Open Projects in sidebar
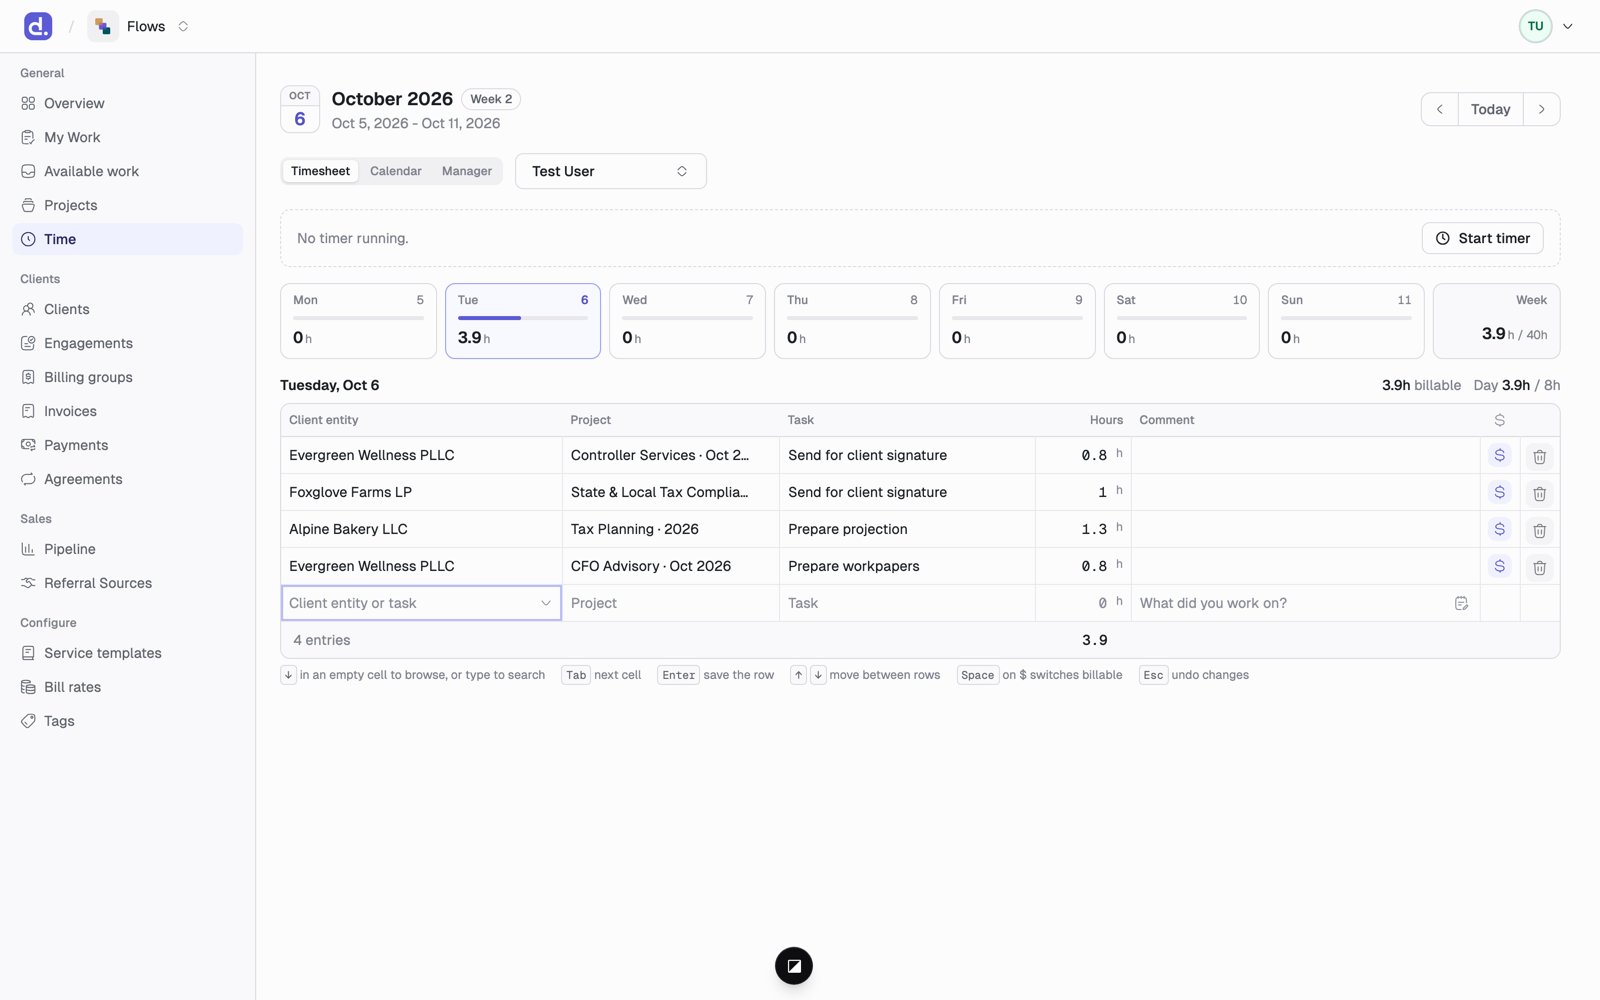 coord(127,205)
